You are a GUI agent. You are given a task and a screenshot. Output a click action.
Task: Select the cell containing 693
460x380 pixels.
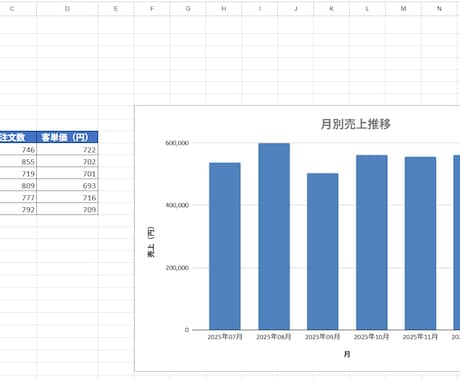tap(67, 185)
